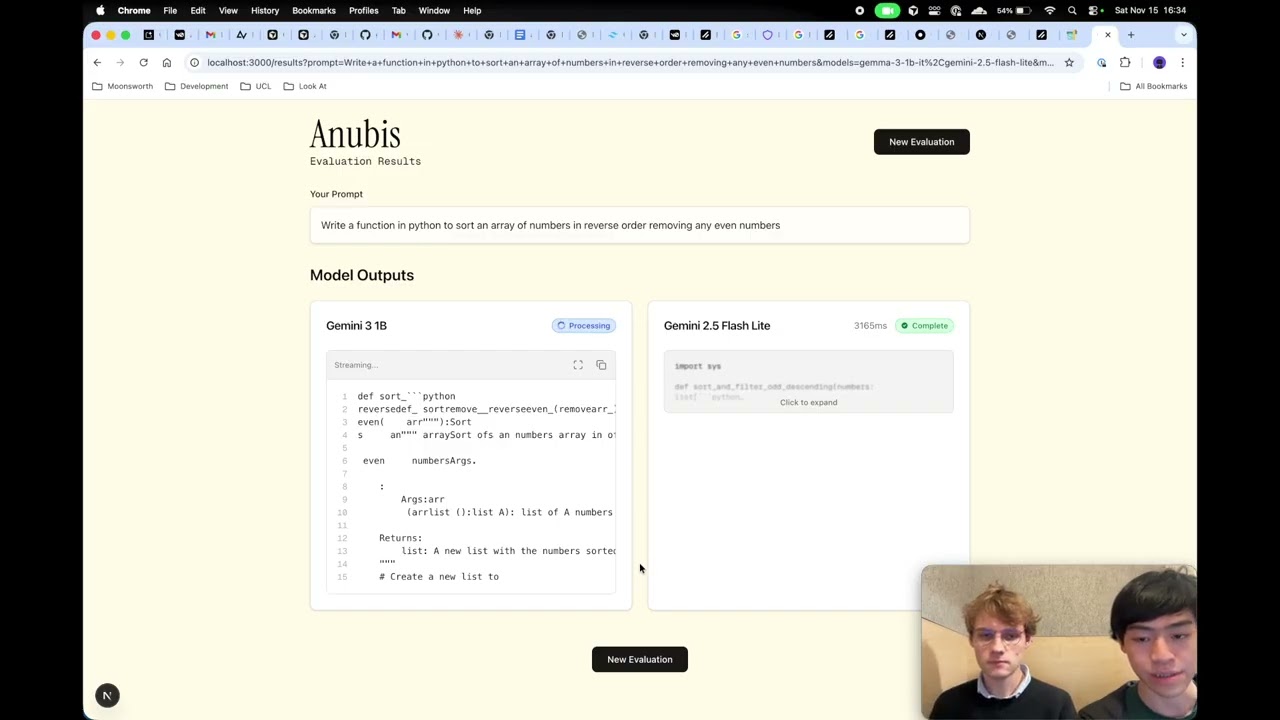Image resolution: width=1280 pixels, height=720 pixels.
Task: Click the prompt text box
Action: click(640, 225)
